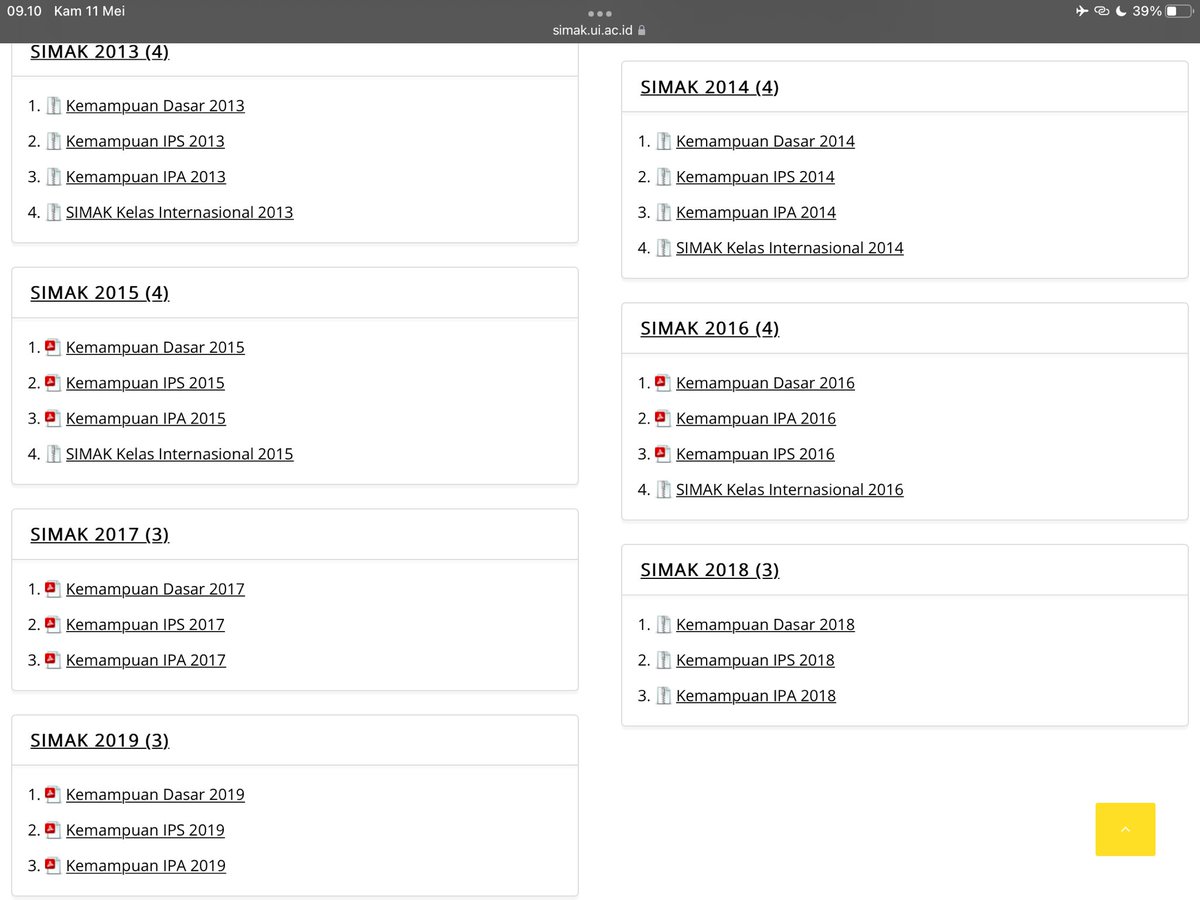
Task: Click the PDF icon beside Kemampuan IPS 2015
Action: [53, 382]
